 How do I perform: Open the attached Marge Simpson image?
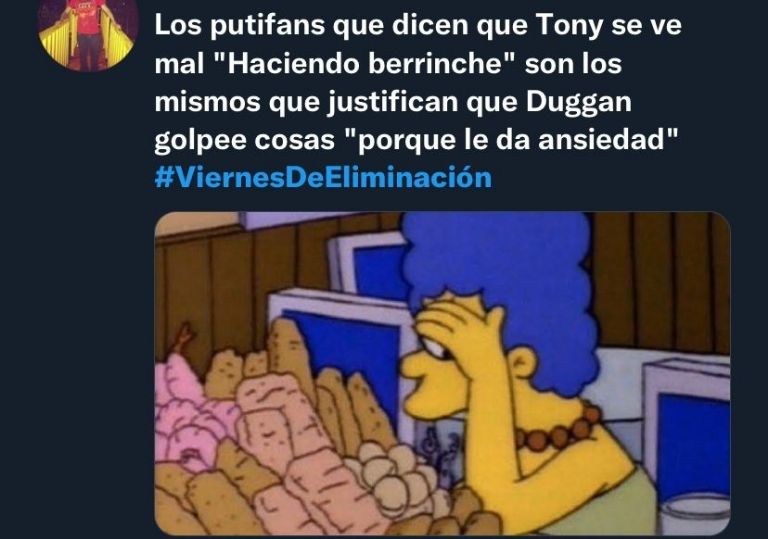click(442, 373)
